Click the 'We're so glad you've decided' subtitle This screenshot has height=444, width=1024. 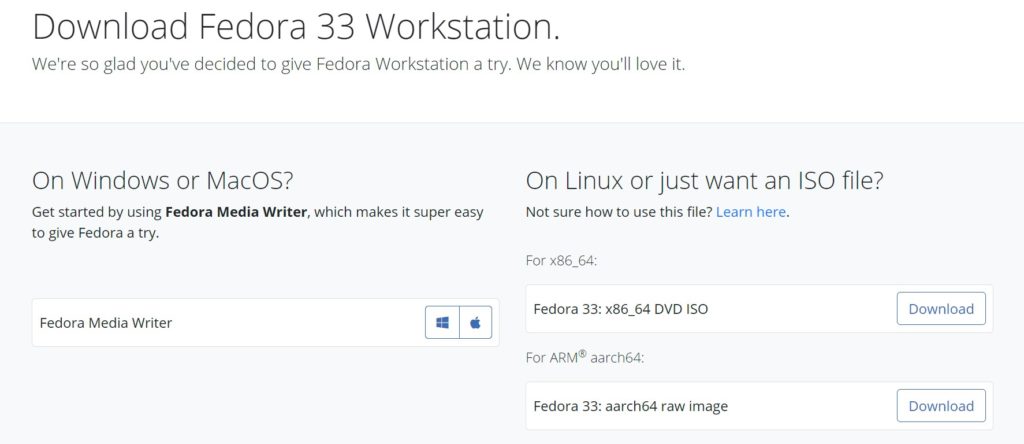(359, 65)
